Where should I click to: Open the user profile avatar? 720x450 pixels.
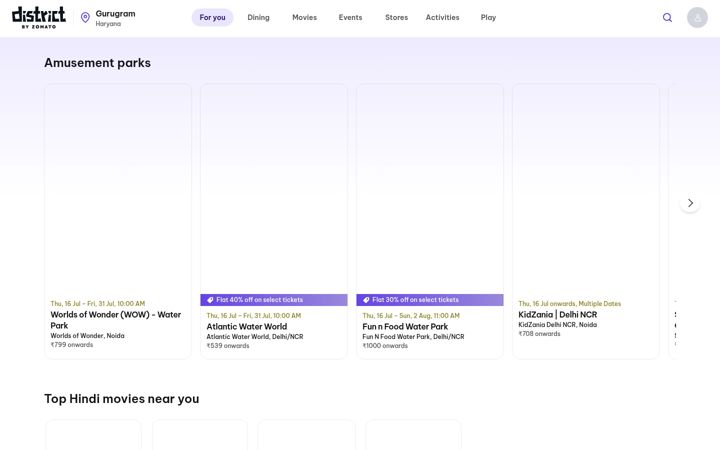[x=697, y=17]
